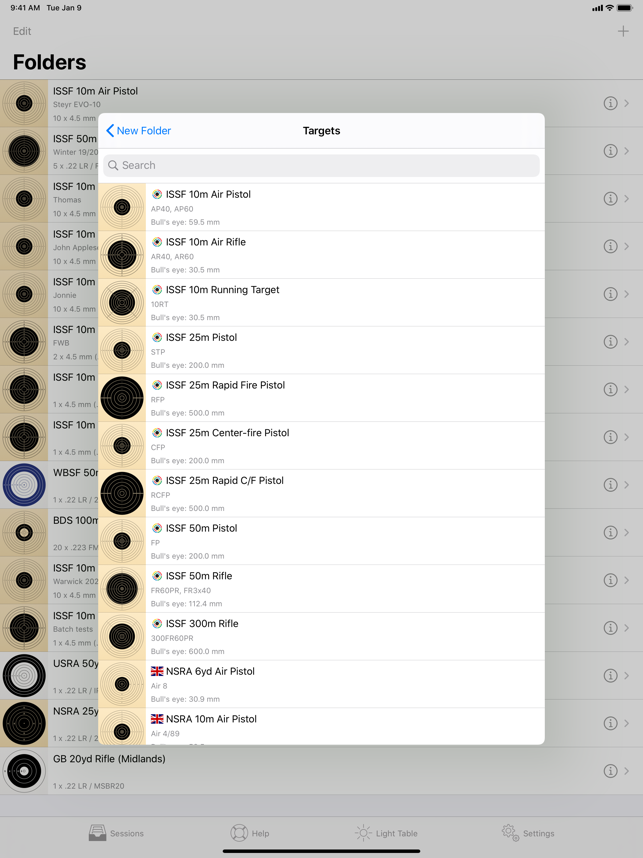
Task: Click battery icon in status bar
Action: click(x=625, y=8)
